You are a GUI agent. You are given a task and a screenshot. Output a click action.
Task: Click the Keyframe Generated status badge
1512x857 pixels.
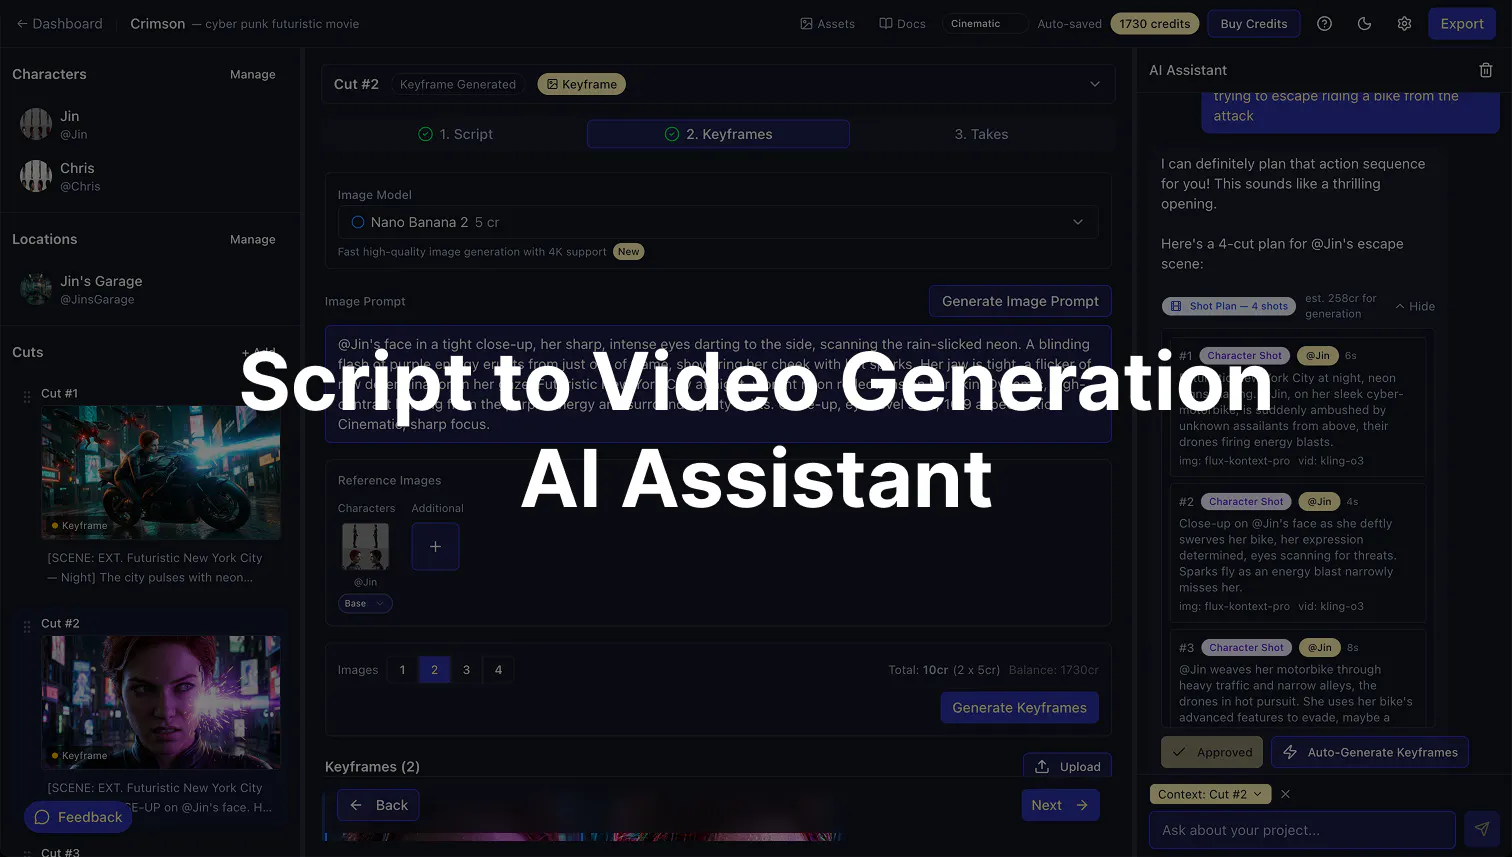point(458,84)
